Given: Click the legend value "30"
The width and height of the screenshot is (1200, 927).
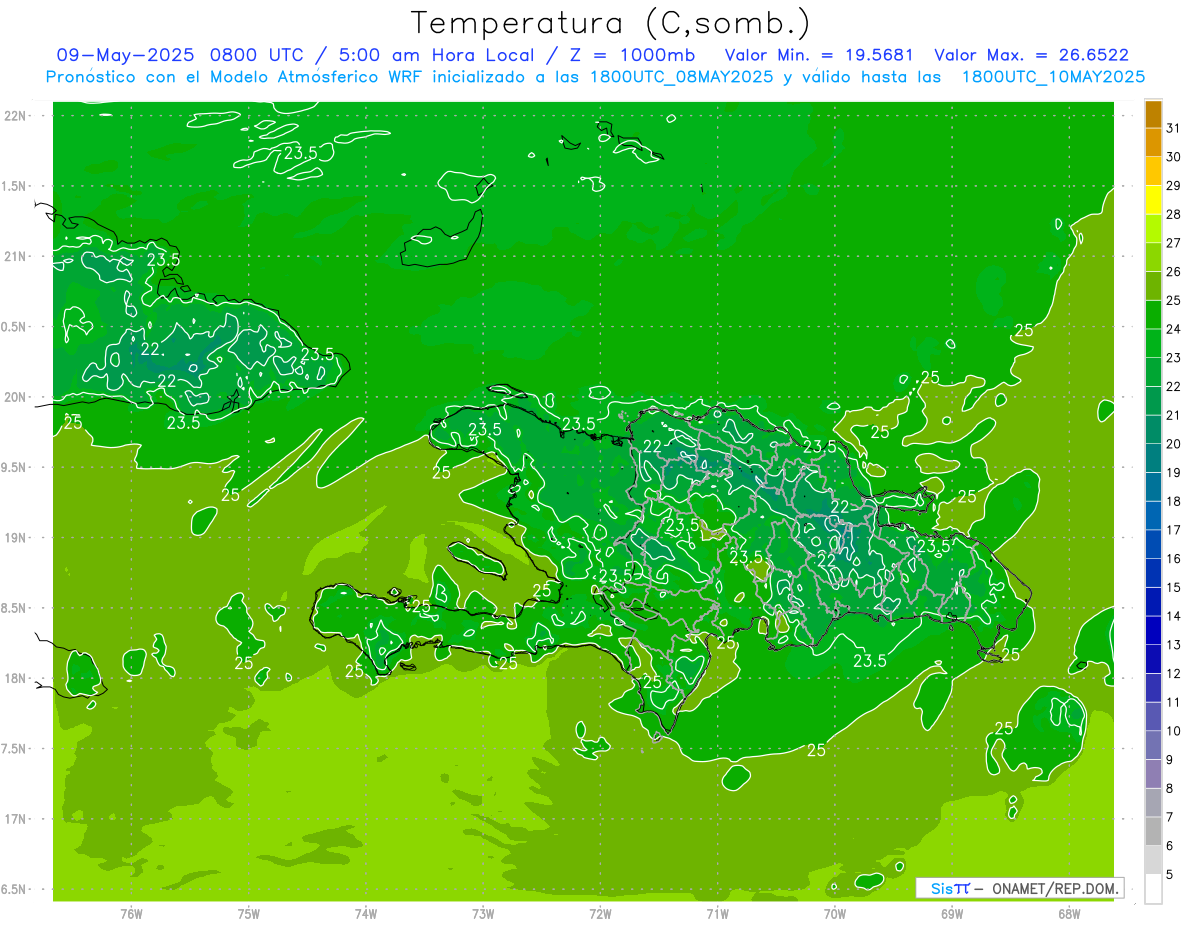Looking at the screenshot, I should pyautogui.click(x=1174, y=157).
